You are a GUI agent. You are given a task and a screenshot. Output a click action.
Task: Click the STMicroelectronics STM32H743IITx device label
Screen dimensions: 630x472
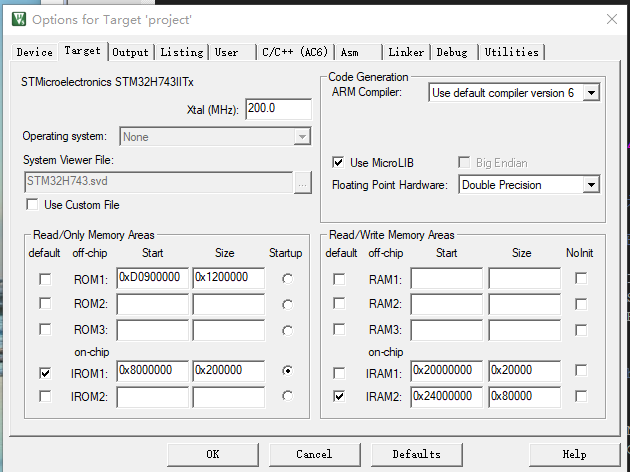point(107,82)
